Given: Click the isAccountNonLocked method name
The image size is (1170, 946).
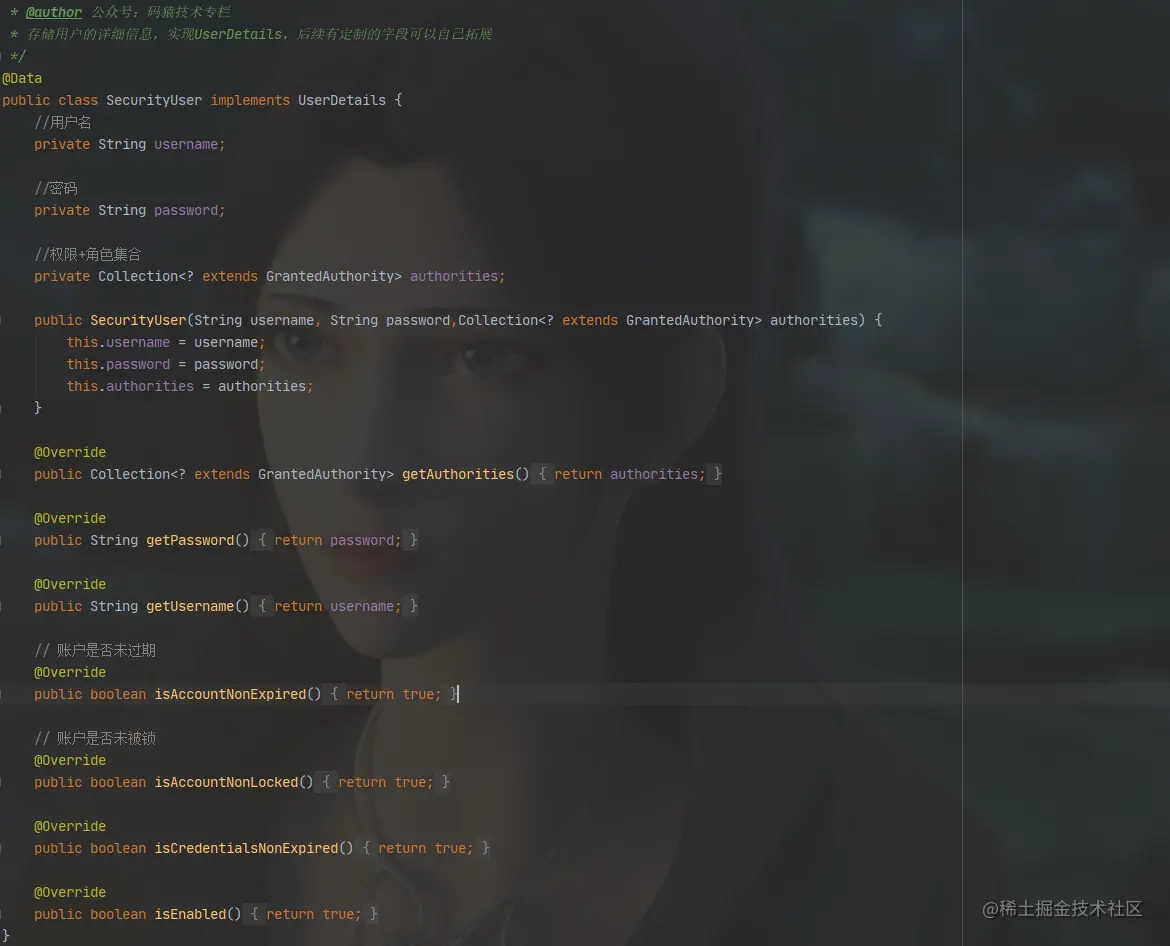Looking at the screenshot, I should (226, 783).
